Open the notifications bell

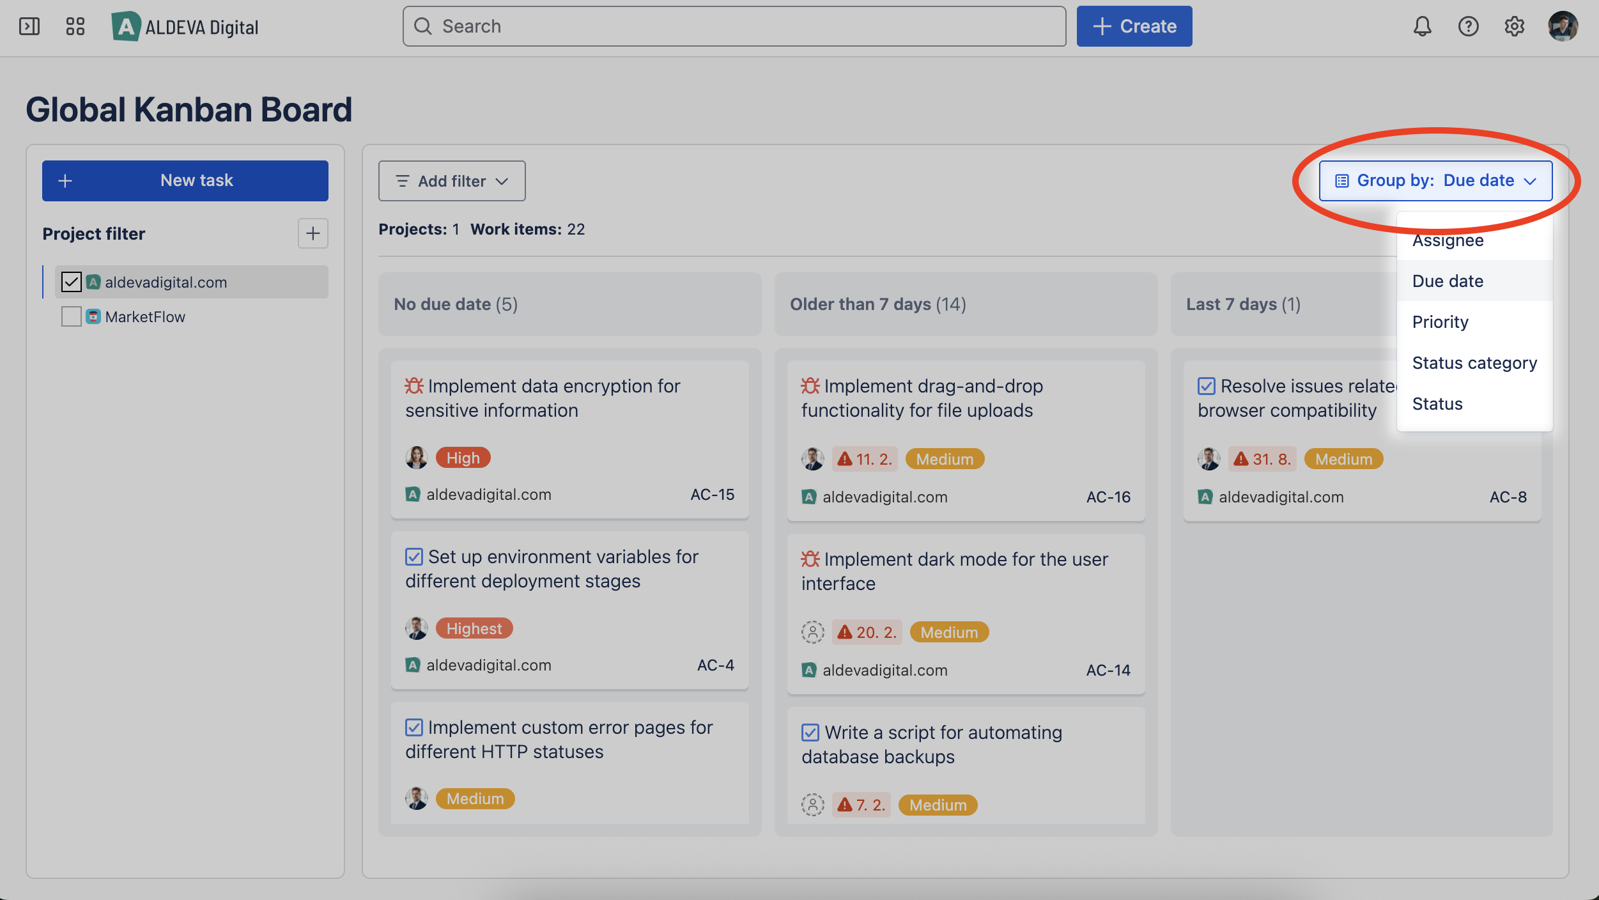click(x=1421, y=26)
